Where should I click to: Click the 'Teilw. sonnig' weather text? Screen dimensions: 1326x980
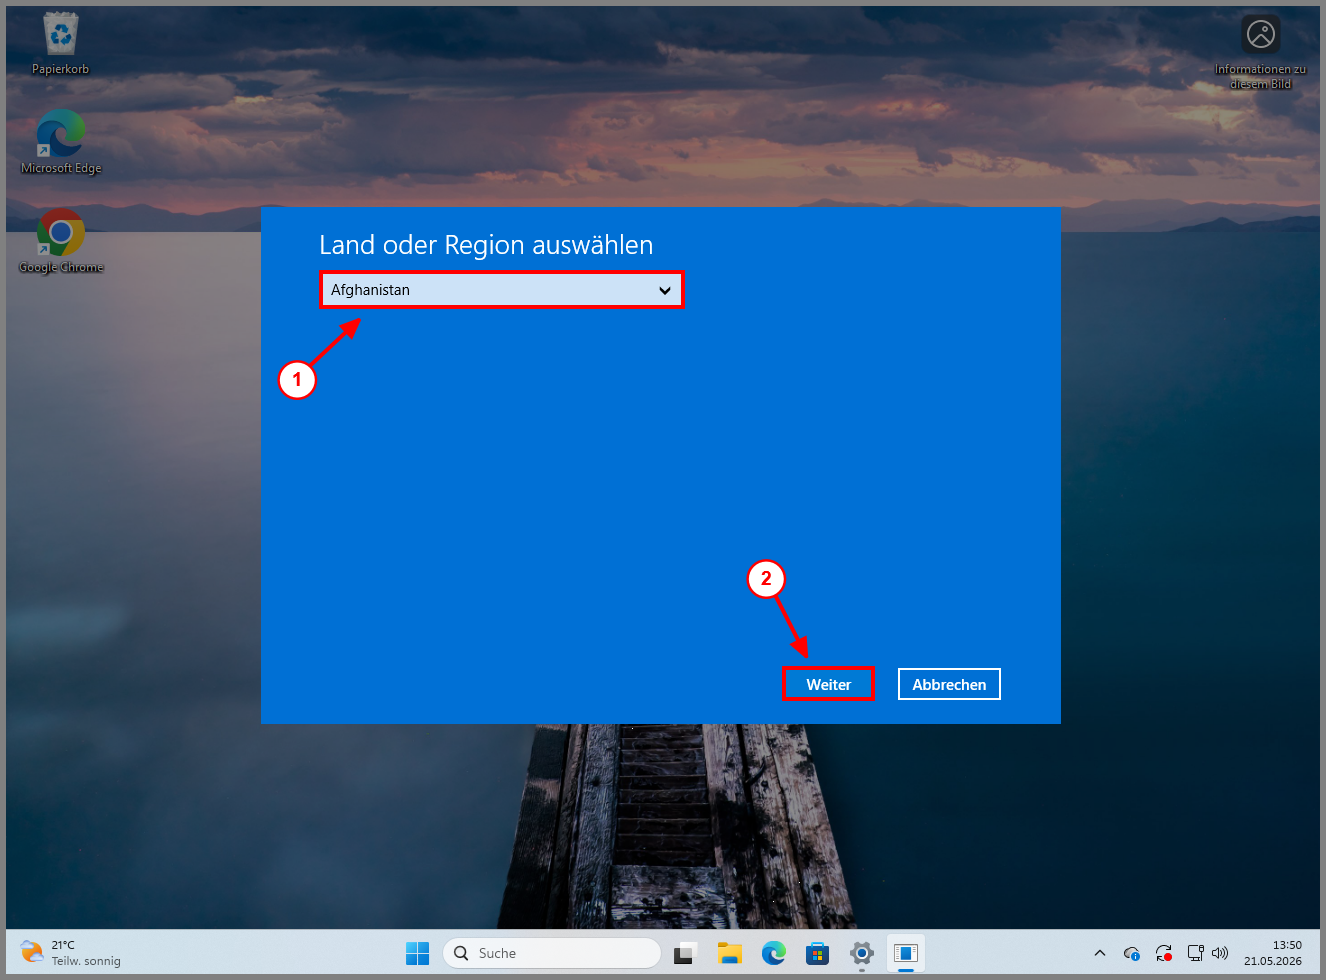point(86,961)
